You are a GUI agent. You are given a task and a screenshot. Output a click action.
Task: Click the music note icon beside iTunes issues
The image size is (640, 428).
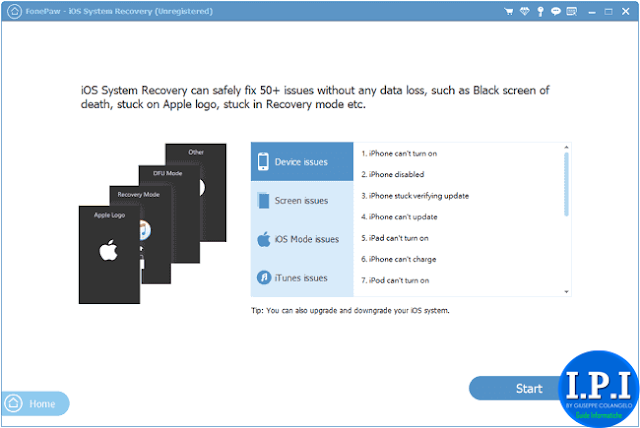click(x=264, y=277)
